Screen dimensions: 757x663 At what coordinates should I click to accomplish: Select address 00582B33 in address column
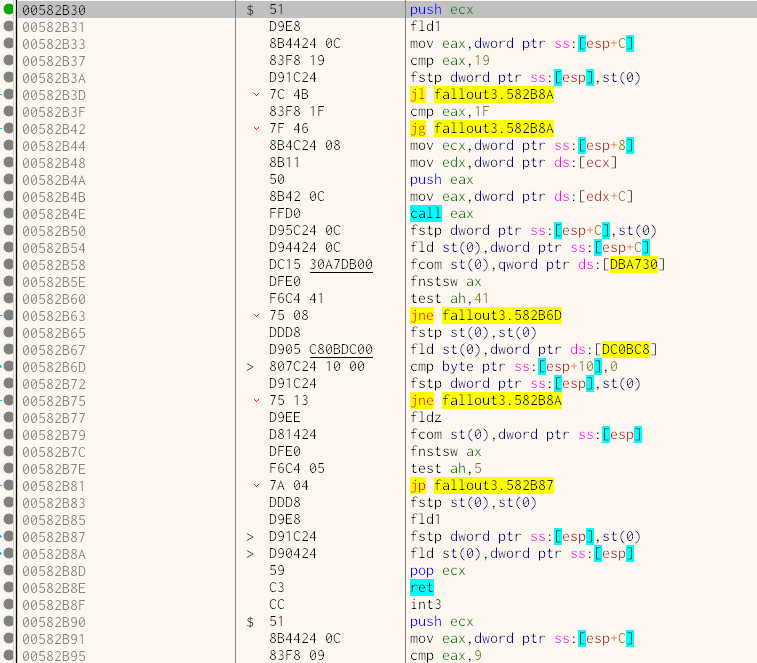click(54, 44)
